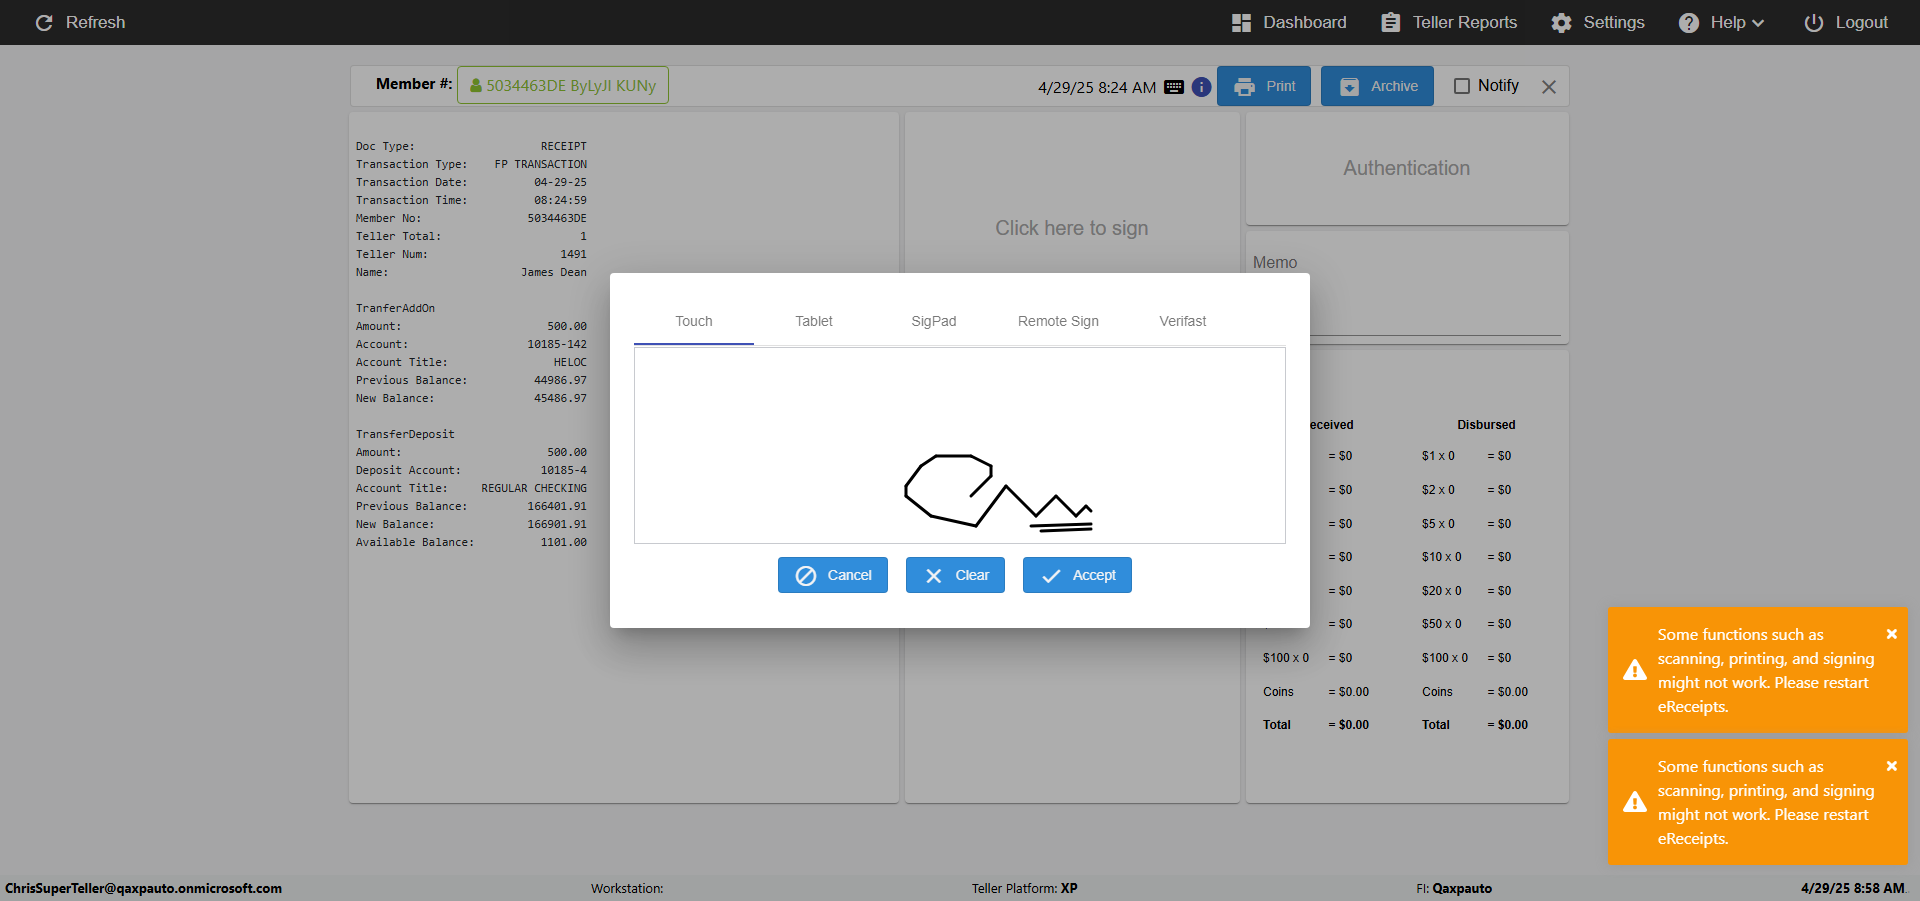
Task: Click the Help question mark icon
Action: click(x=1688, y=22)
